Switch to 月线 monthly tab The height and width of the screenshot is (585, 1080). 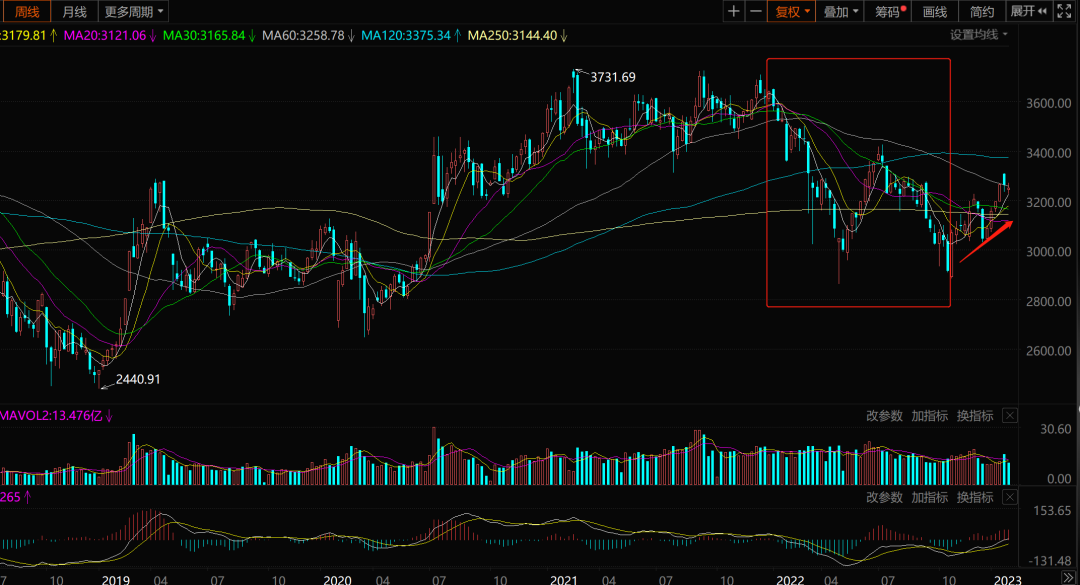tap(74, 11)
